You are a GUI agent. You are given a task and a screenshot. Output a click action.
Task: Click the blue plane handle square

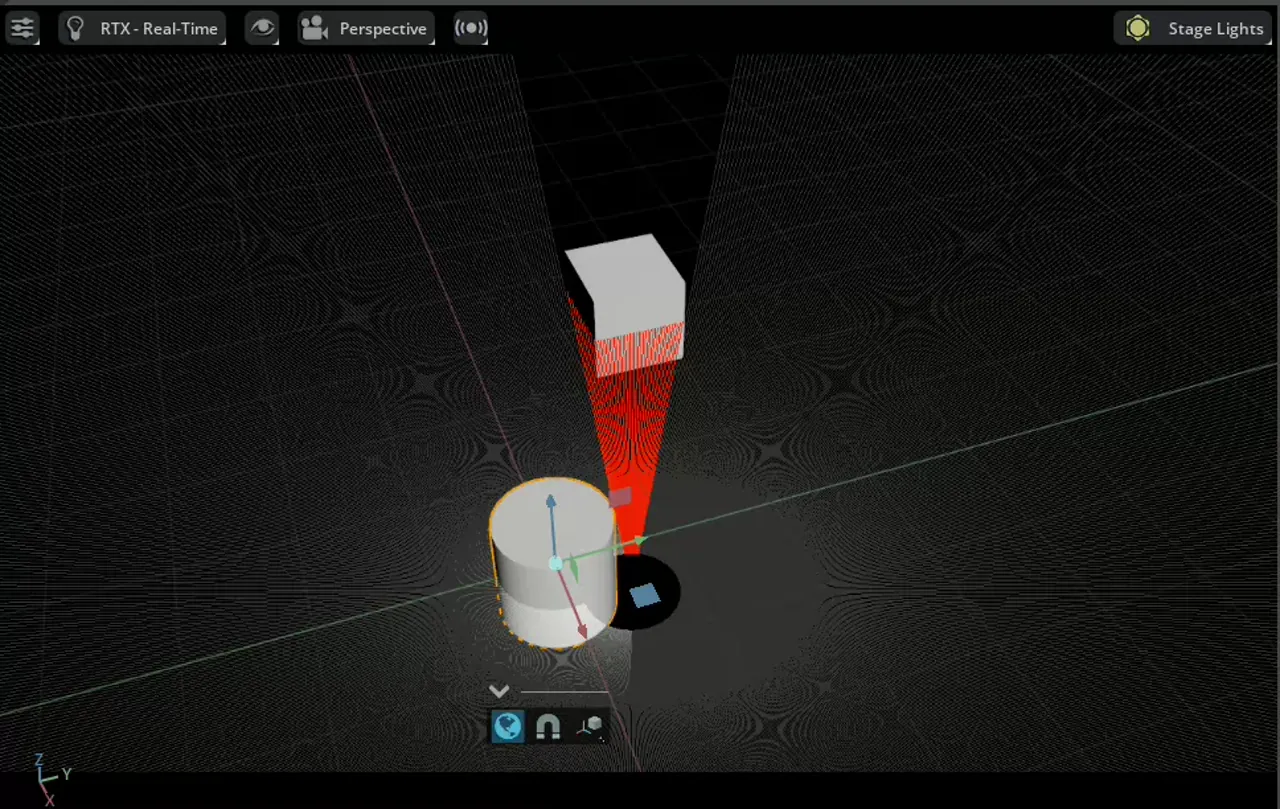point(645,596)
